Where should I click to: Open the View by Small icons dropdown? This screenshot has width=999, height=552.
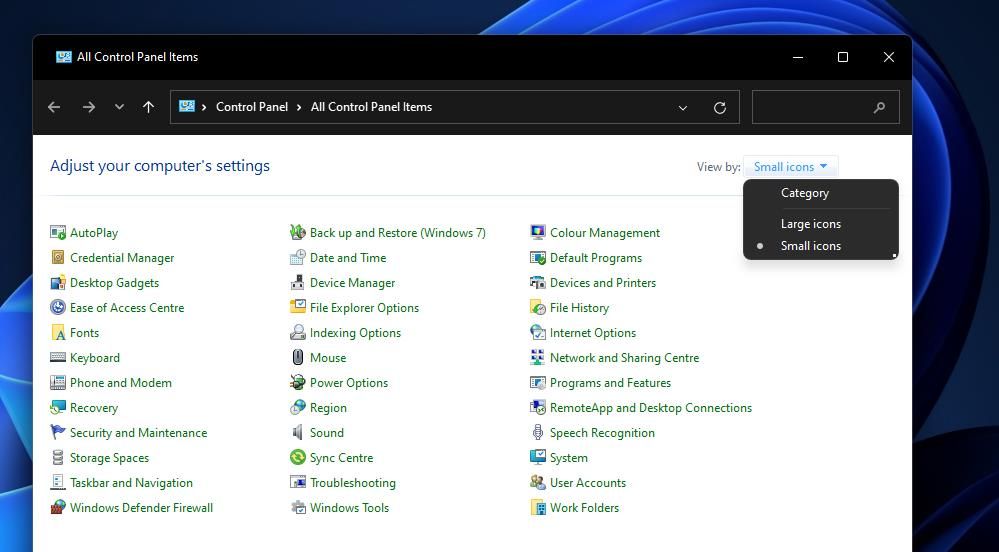791,167
